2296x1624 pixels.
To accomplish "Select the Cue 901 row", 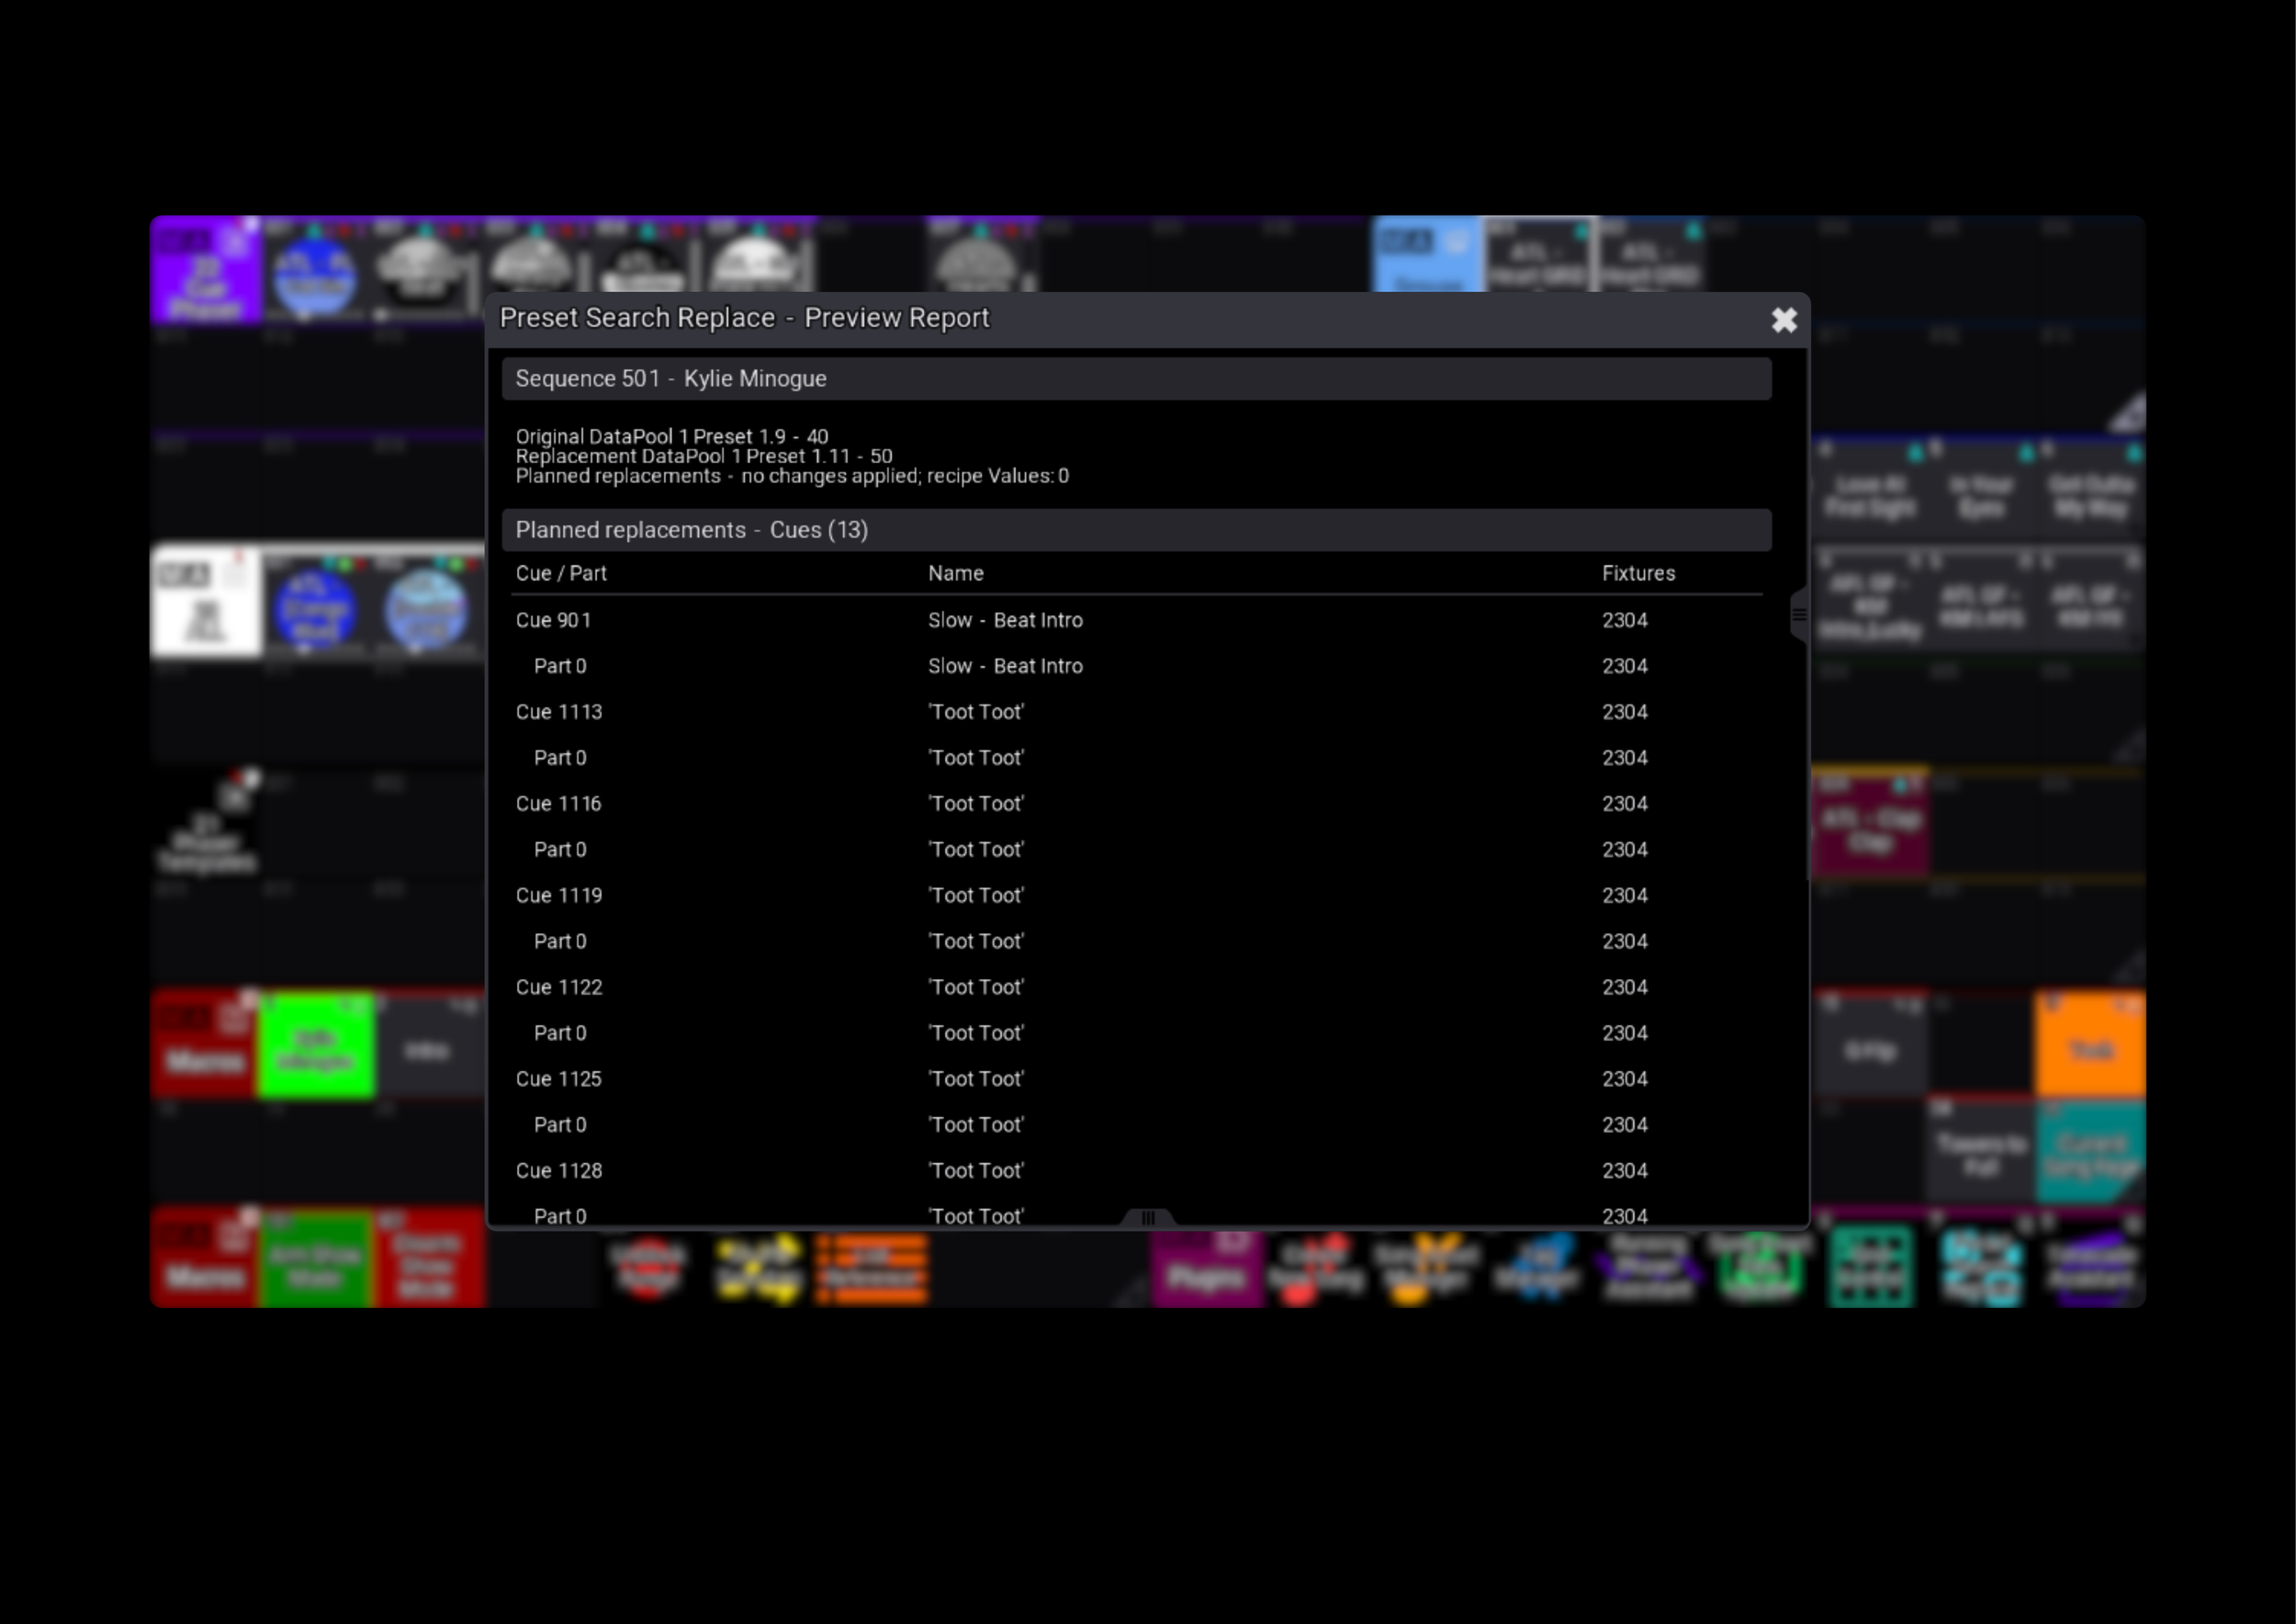I will point(1136,620).
